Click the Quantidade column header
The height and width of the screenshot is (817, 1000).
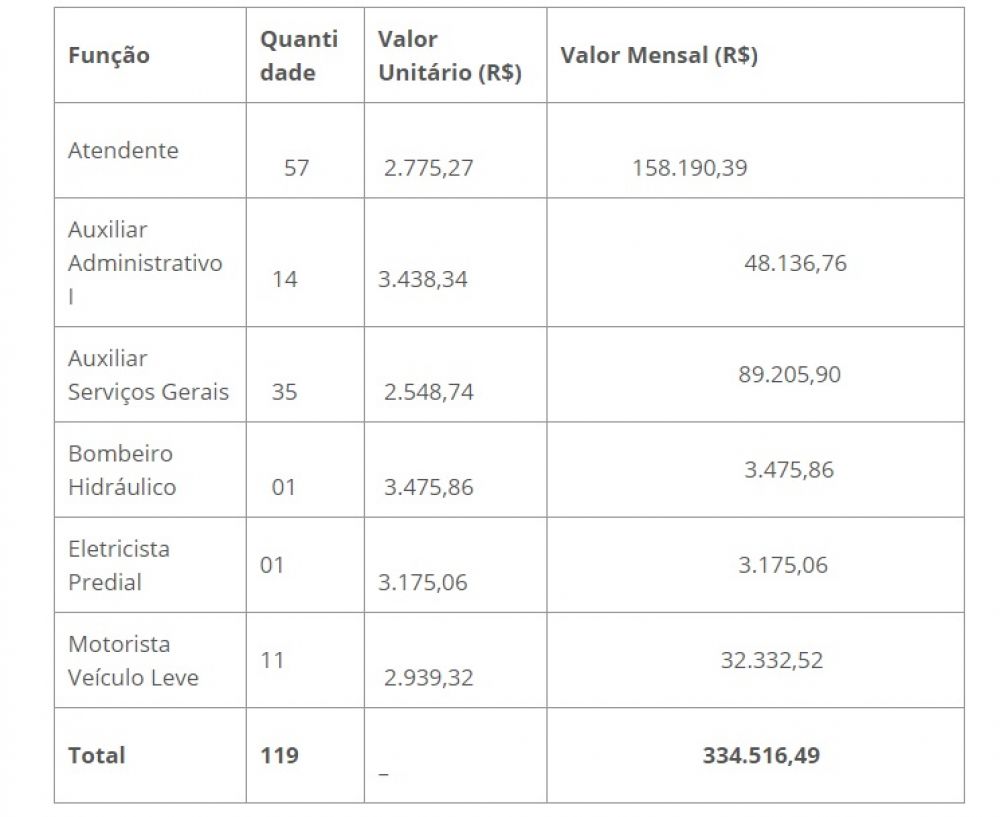[x=299, y=56]
